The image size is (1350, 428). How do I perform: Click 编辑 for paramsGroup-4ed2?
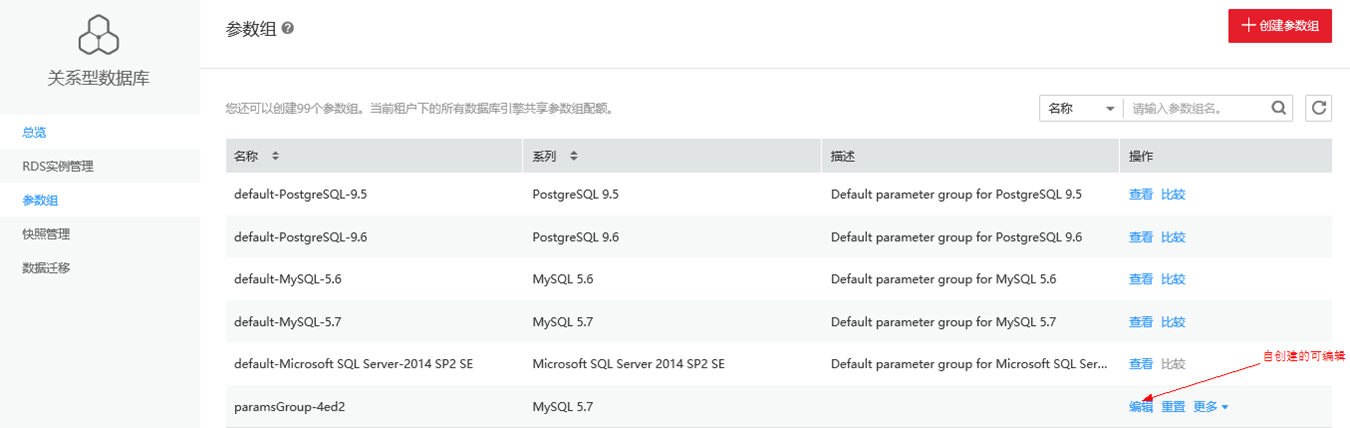(x=1141, y=407)
